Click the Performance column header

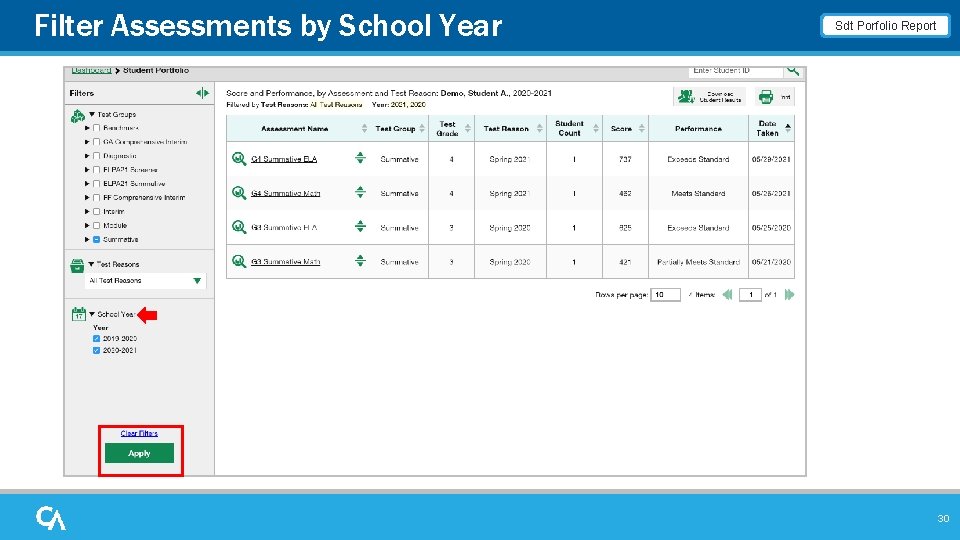pos(698,129)
